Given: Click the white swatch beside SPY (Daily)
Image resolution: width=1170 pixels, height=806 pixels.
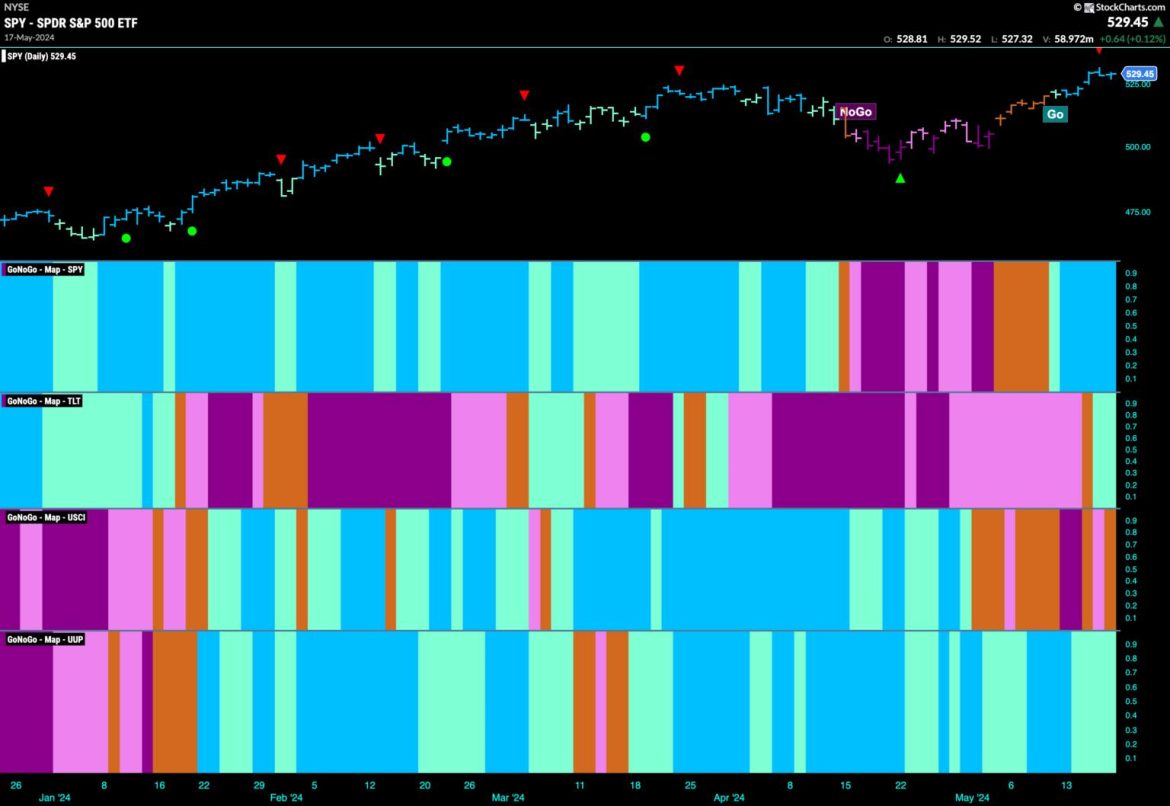Looking at the screenshot, I should [6, 56].
